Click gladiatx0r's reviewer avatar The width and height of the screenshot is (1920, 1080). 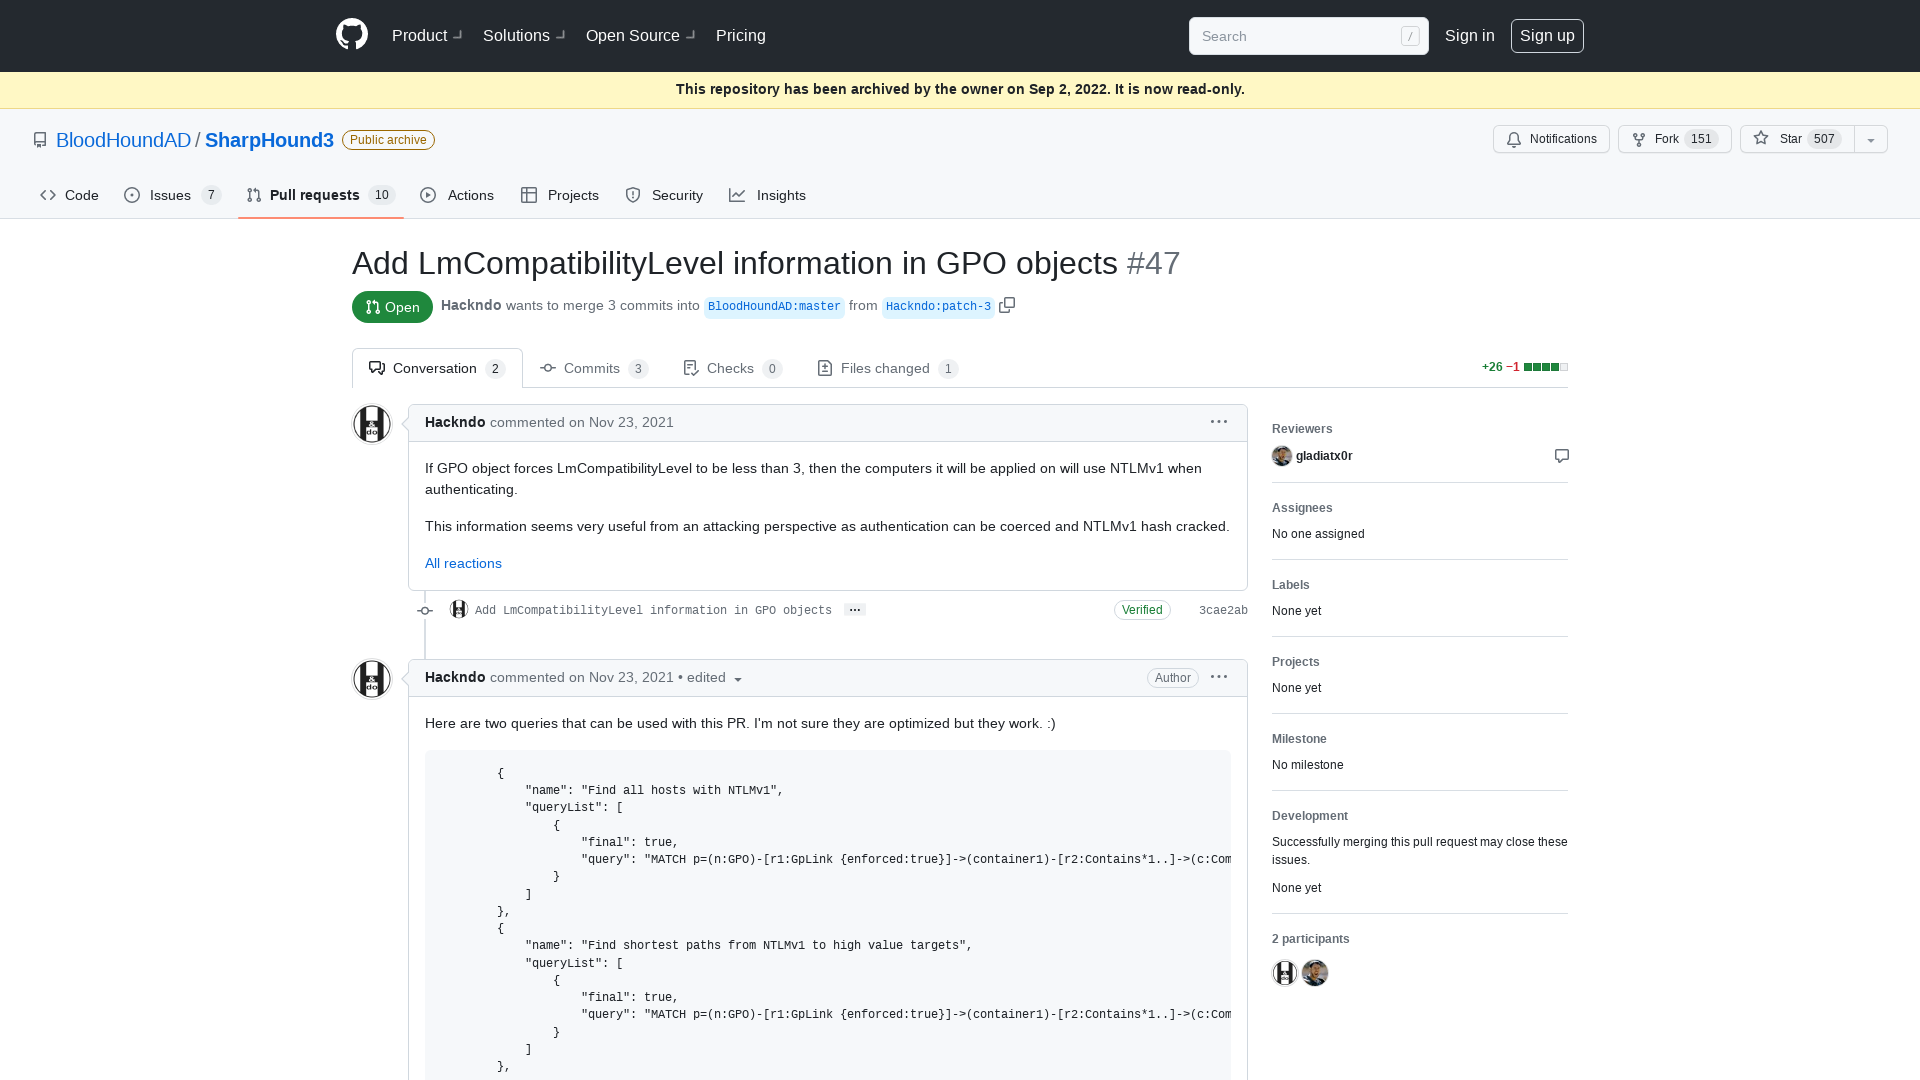click(1282, 456)
